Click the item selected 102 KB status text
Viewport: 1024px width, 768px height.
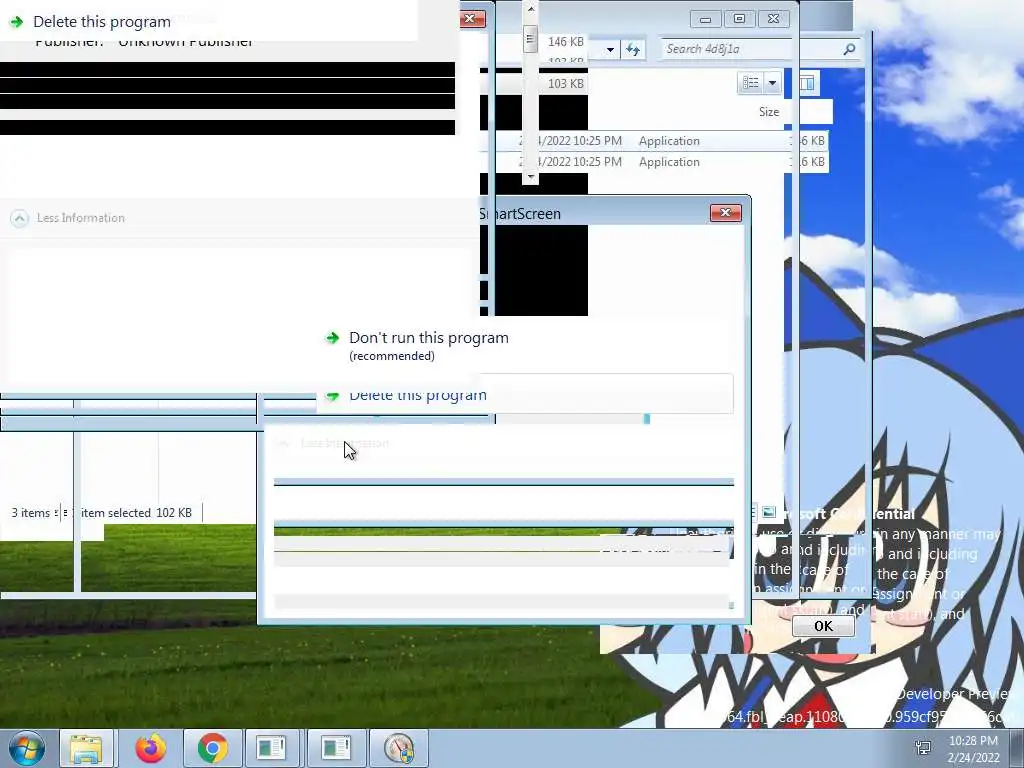coord(136,513)
